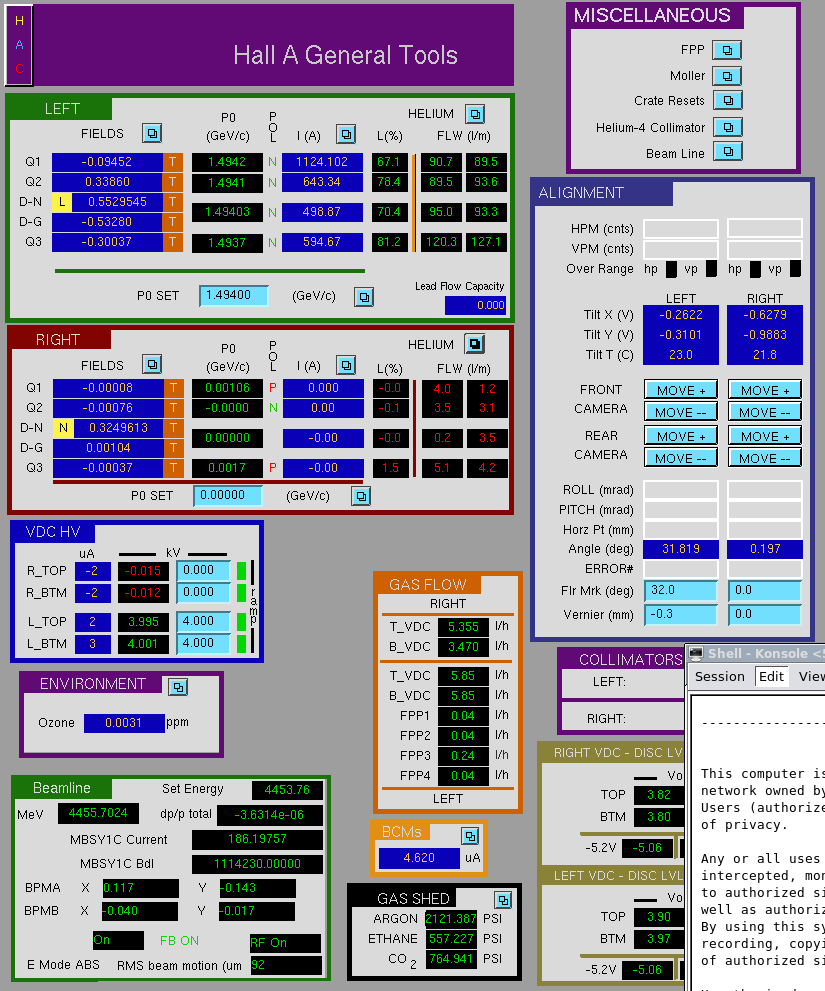This screenshot has height=991, width=825.
Task: Toggle RIGHT D-N yellow N indicator
Action: click(63, 428)
